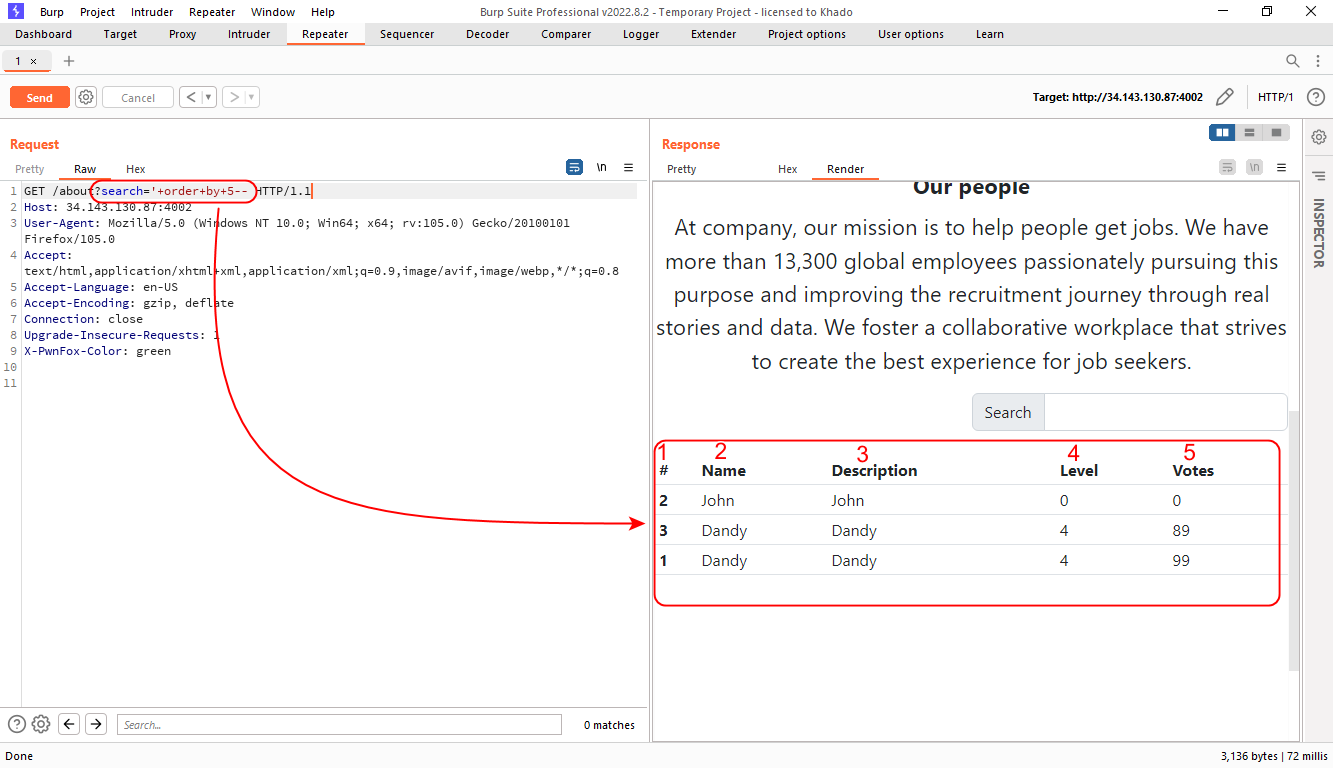The width and height of the screenshot is (1333, 768).
Task: Switch to Project options tab
Action: [x=806, y=34]
